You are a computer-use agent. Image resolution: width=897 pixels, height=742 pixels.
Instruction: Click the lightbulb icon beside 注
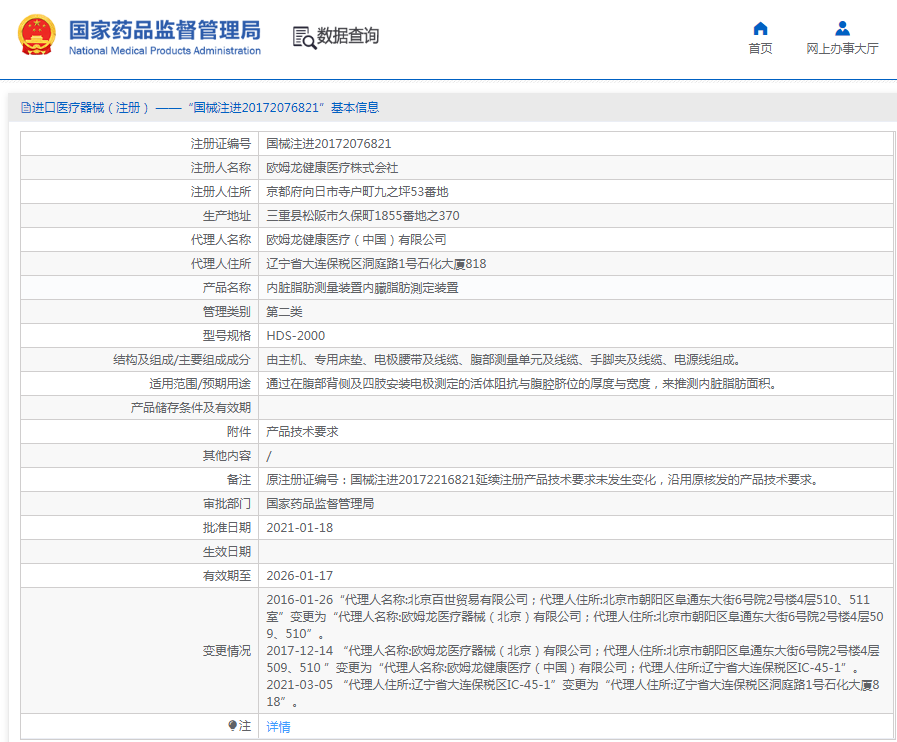click(232, 726)
